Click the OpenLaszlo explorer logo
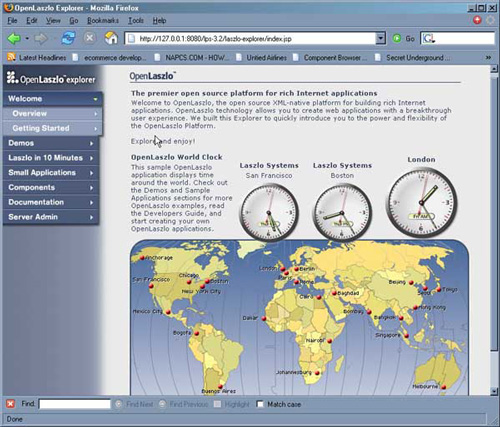The height and width of the screenshot is (427, 500). [x=51, y=78]
